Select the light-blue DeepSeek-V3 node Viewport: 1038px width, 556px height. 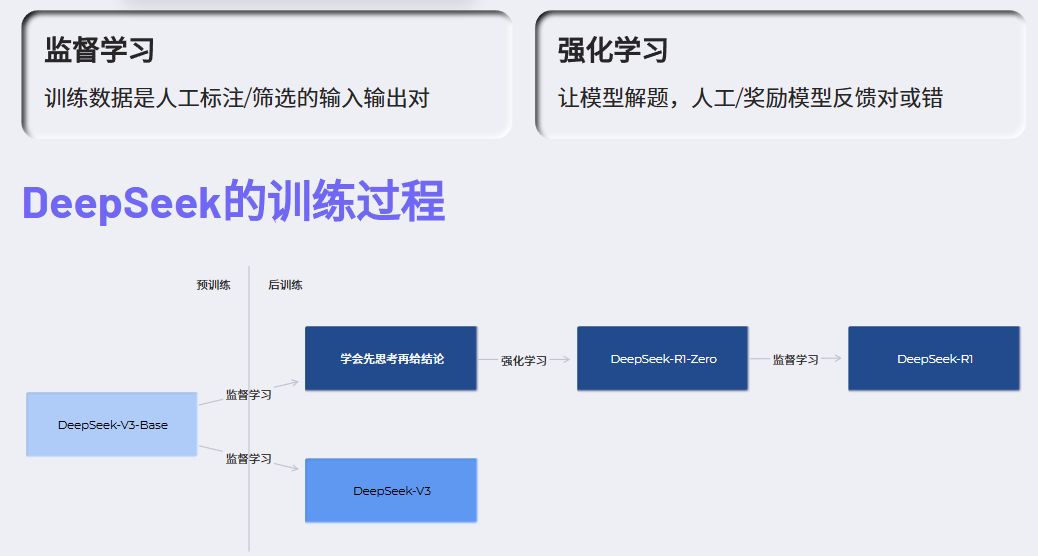pyautogui.click(x=391, y=490)
